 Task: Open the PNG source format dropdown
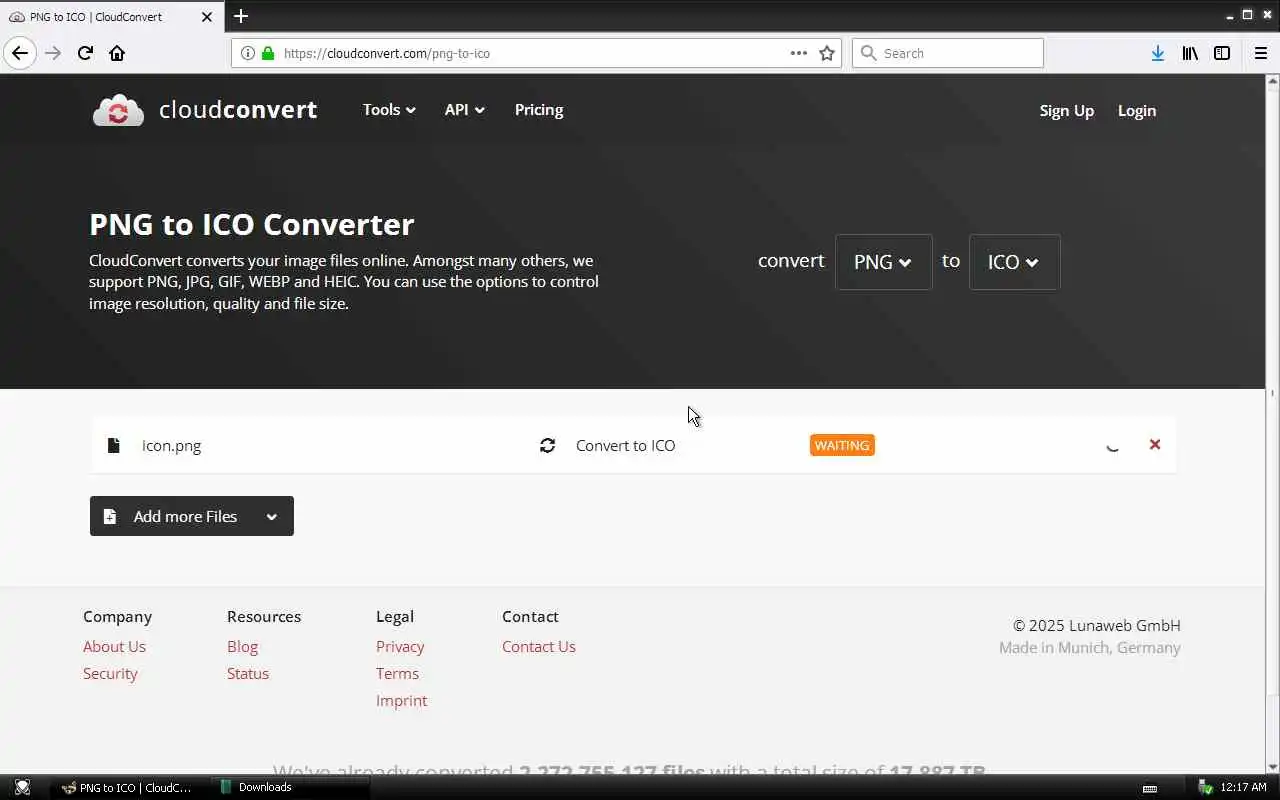tap(883, 262)
